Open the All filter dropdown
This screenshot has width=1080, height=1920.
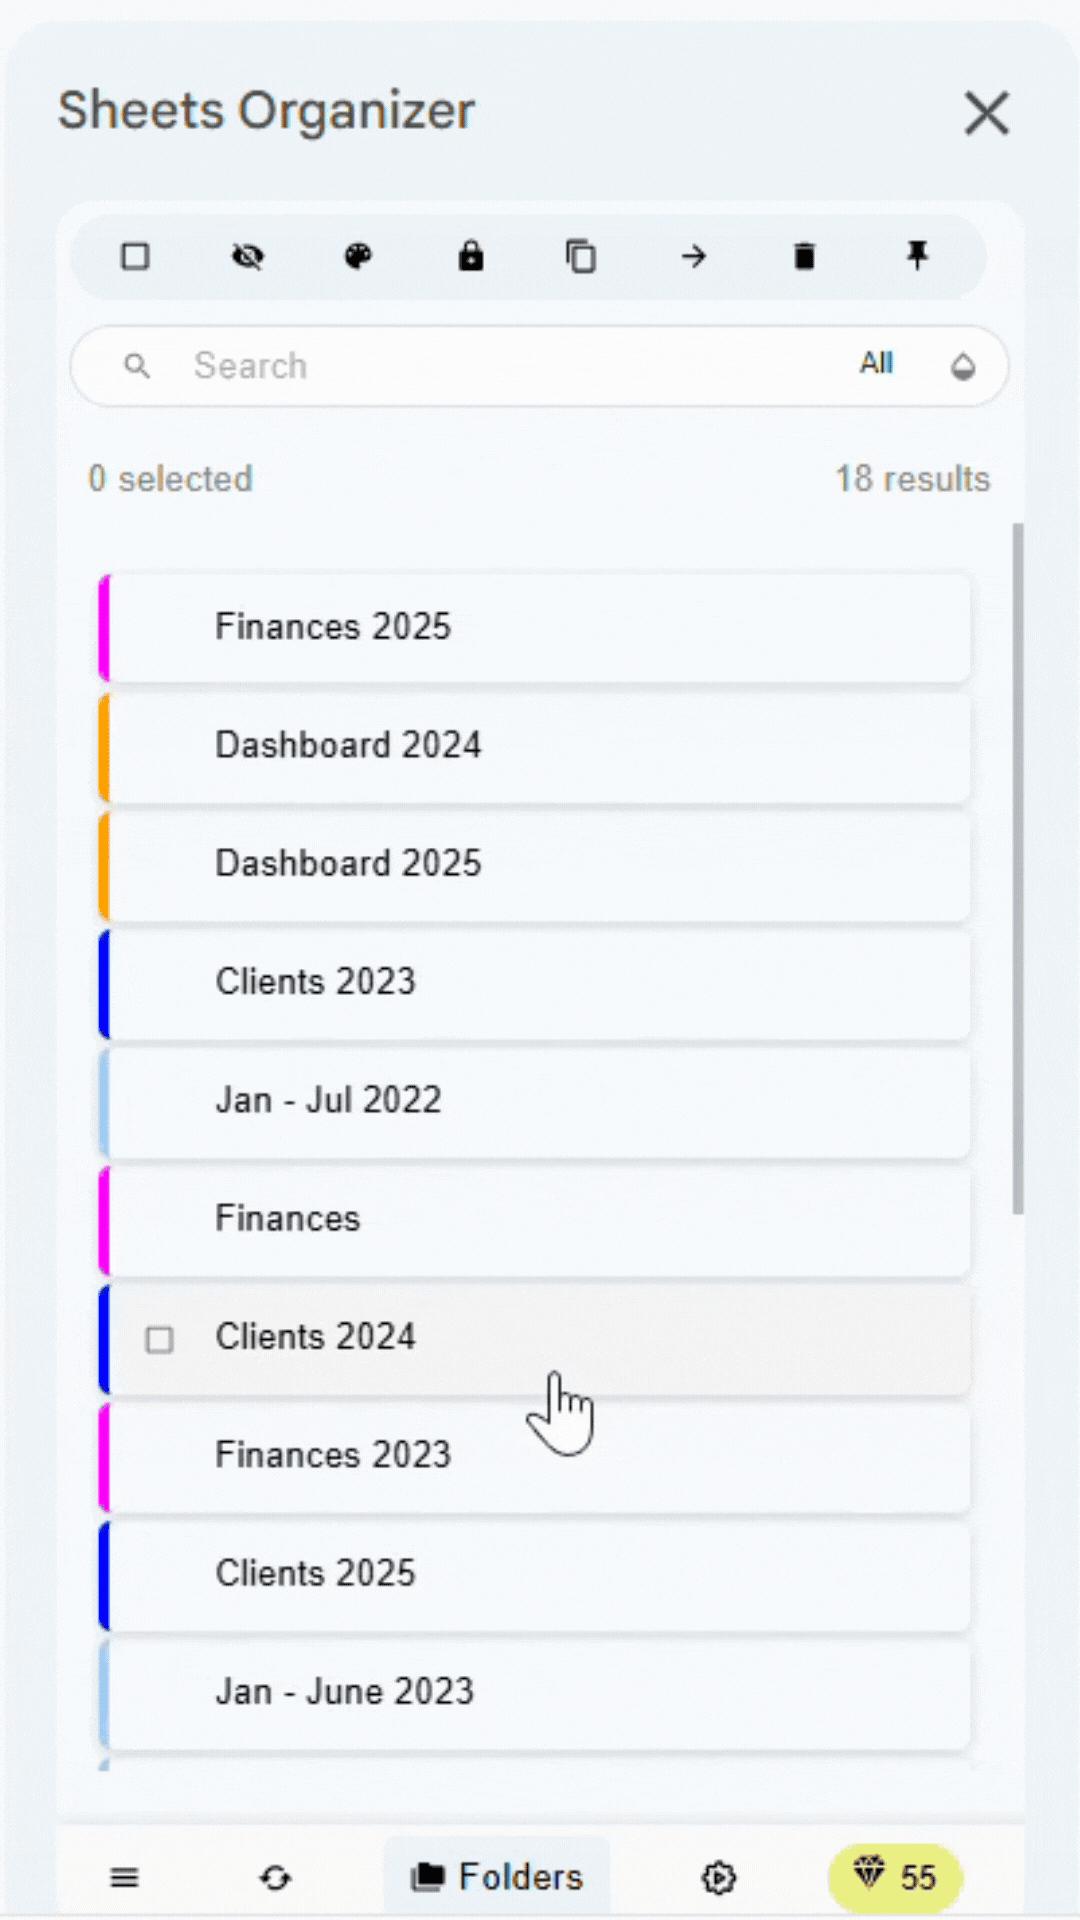click(x=876, y=364)
